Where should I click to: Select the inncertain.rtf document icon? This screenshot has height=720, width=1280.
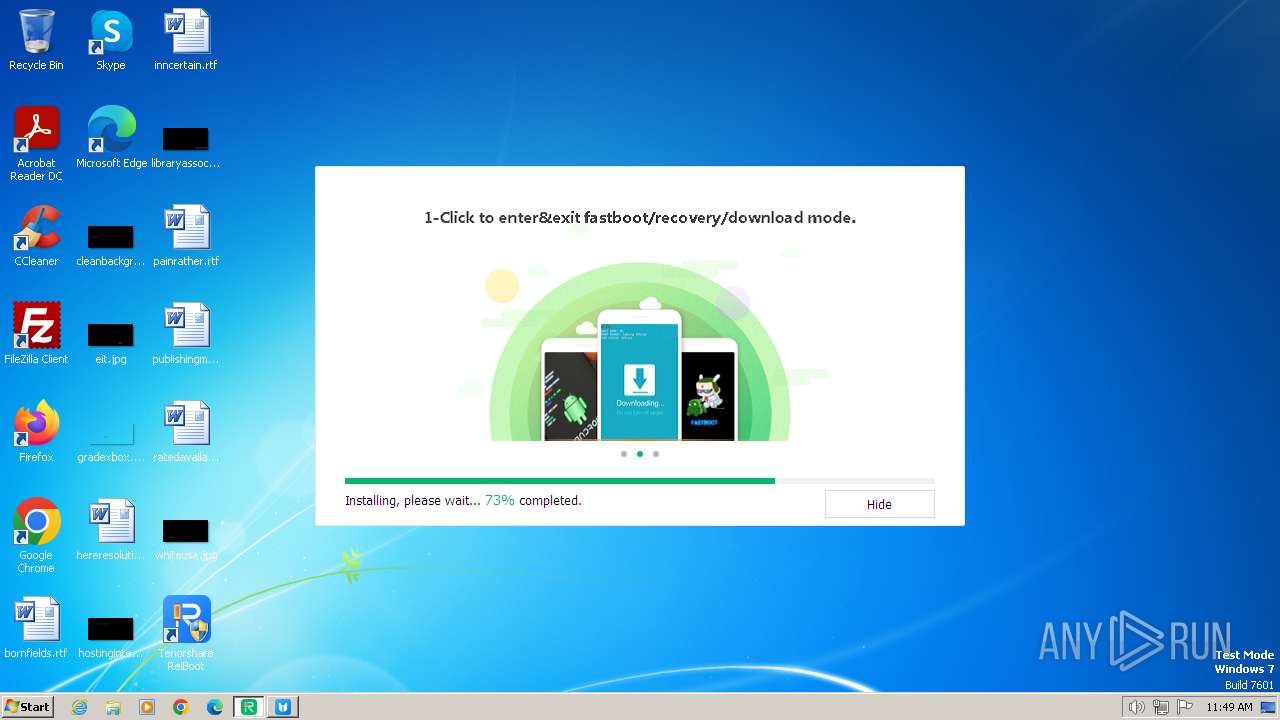point(186,40)
